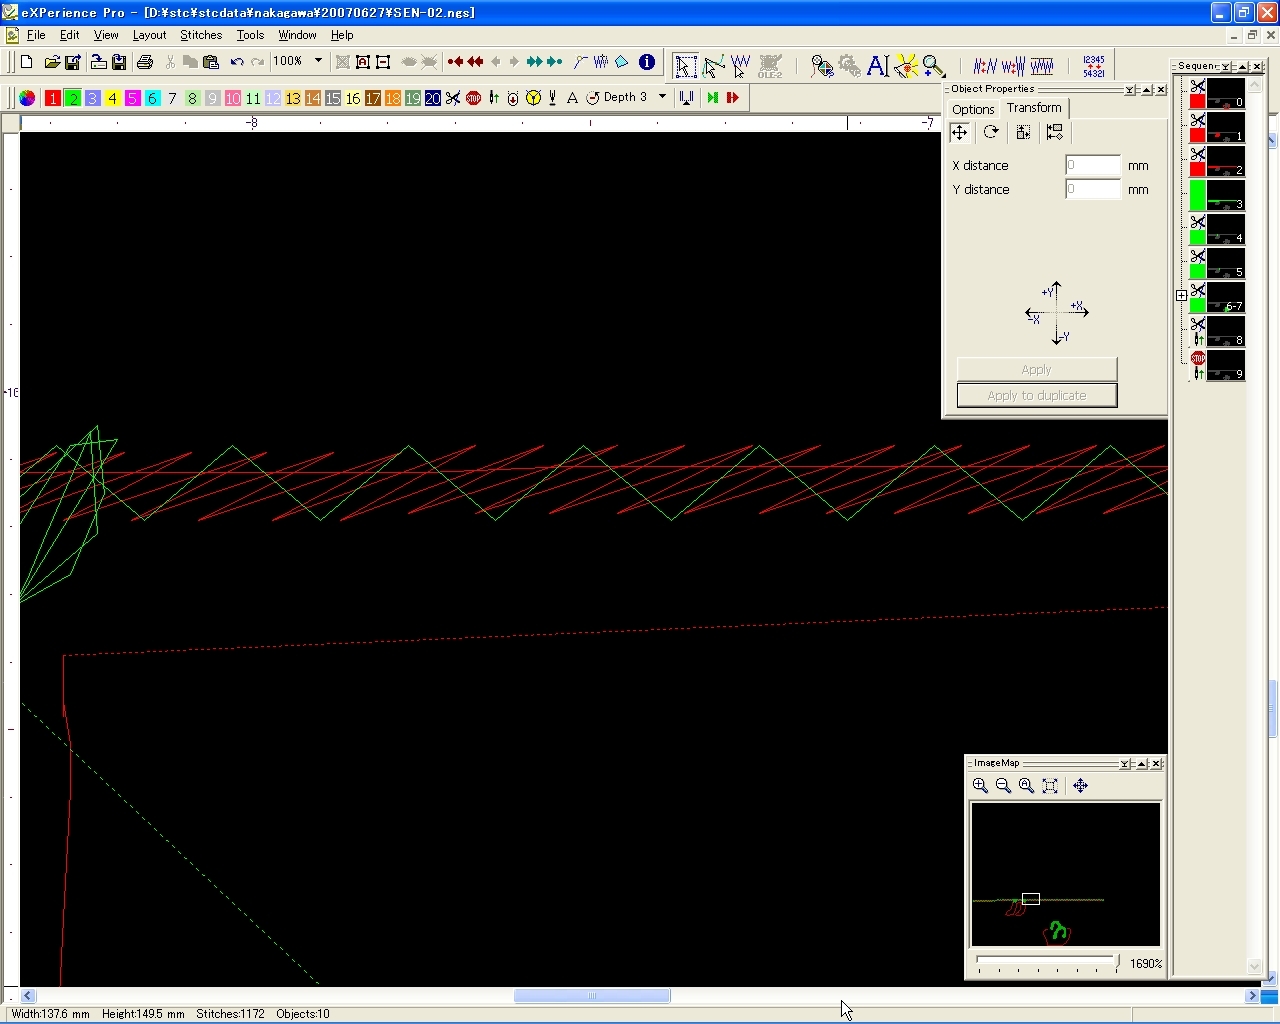Click the blue information icon in toolbar

(647, 62)
